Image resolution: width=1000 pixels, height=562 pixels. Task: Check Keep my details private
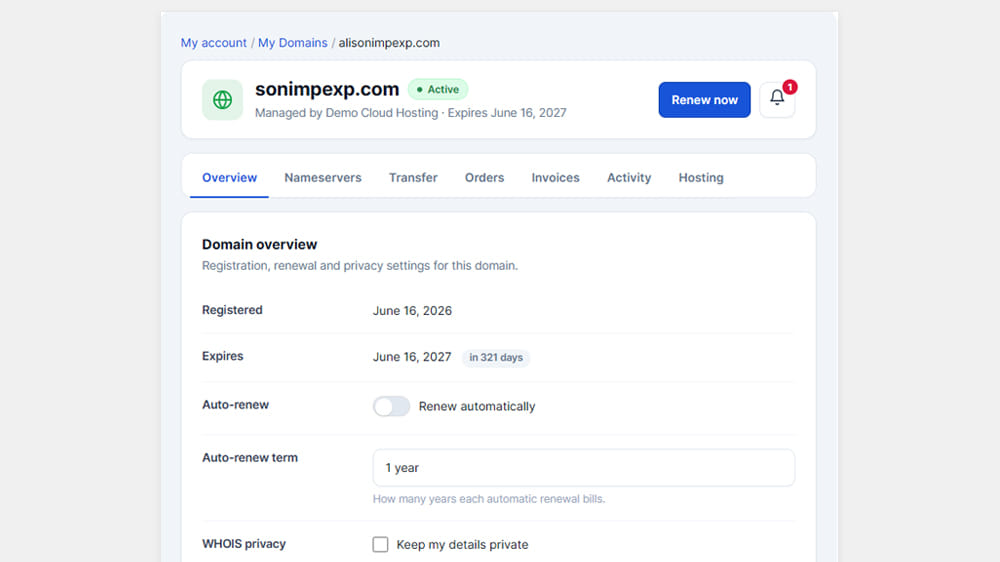click(380, 544)
